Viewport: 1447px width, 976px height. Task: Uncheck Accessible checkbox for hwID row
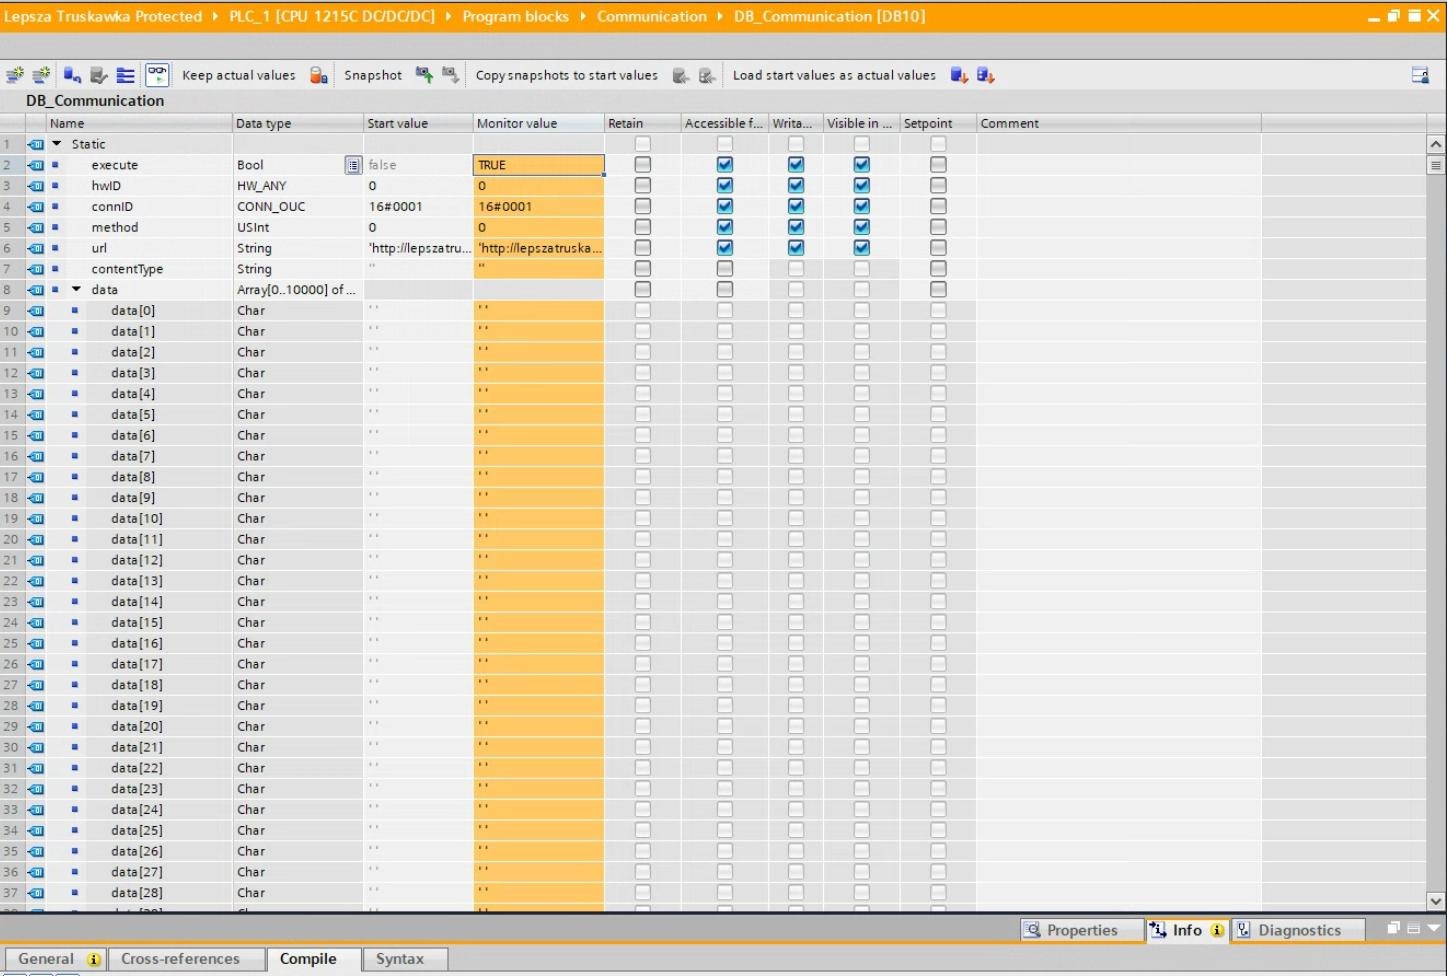pyautogui.click(x=725, y=186)
